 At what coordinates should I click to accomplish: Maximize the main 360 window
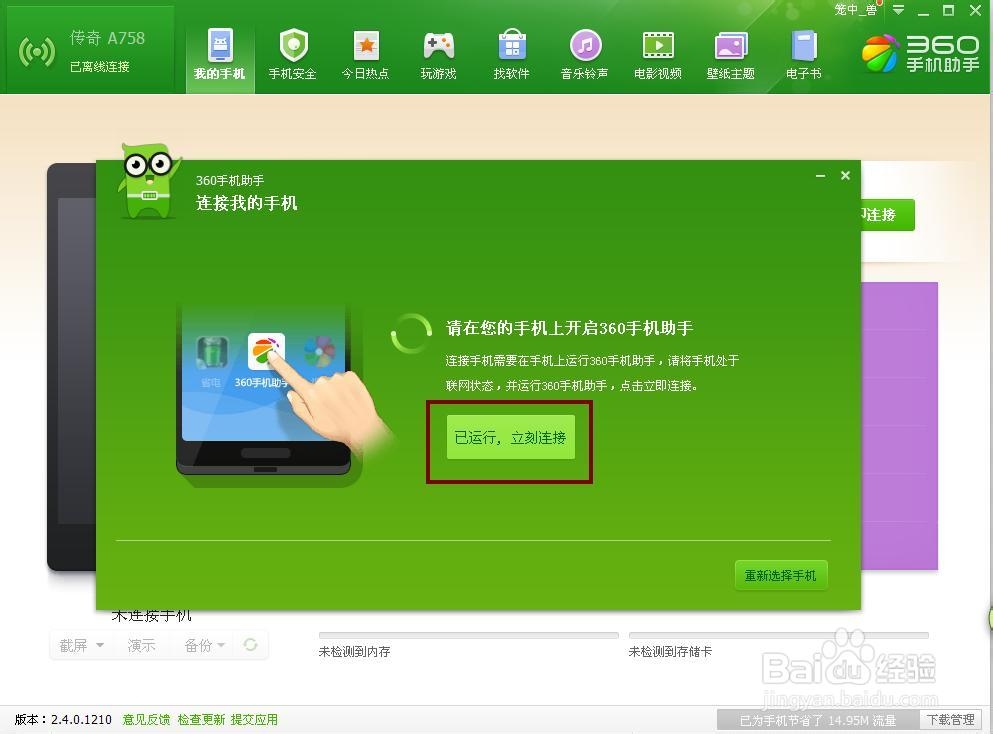[948, 10]
